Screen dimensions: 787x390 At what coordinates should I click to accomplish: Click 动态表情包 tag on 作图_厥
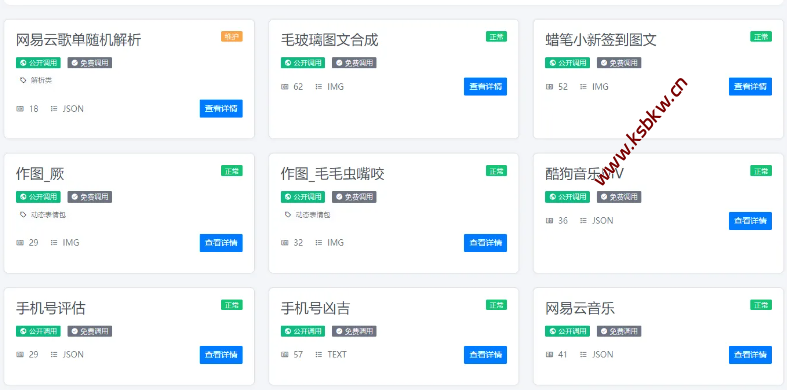point(48,214)
